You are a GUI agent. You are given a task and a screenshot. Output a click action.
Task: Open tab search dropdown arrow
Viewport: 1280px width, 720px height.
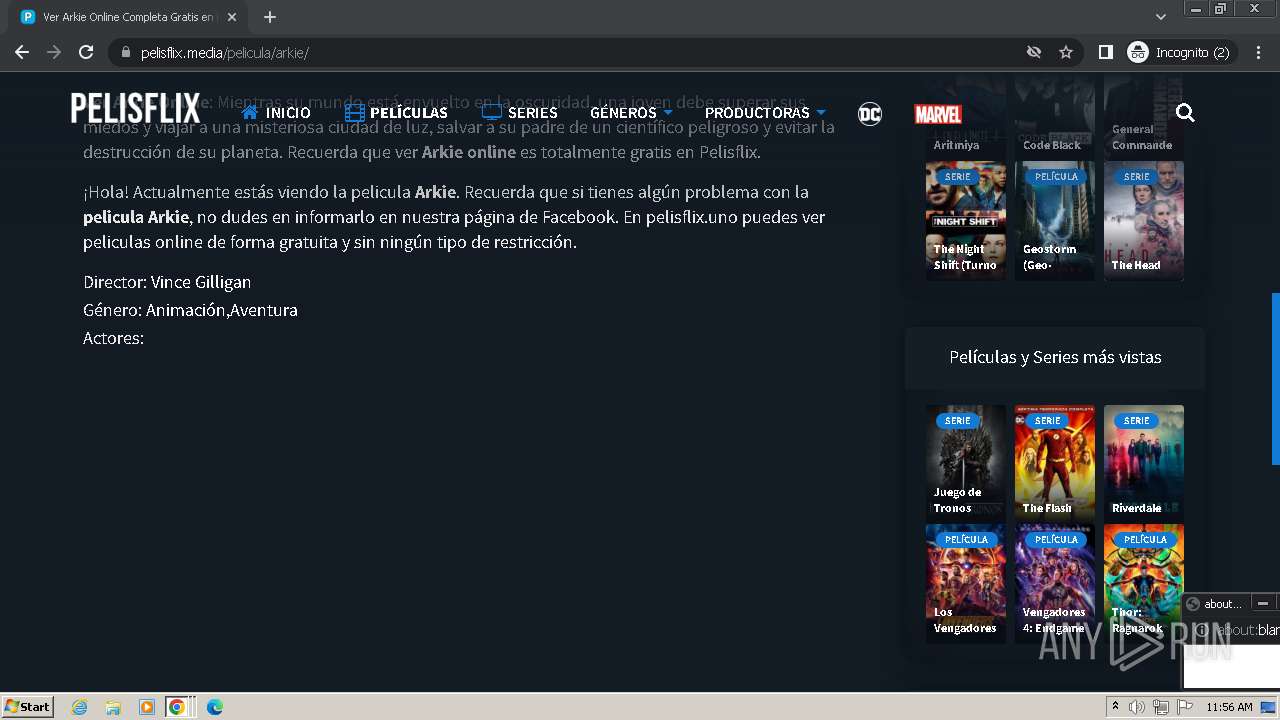point(1160,17)
